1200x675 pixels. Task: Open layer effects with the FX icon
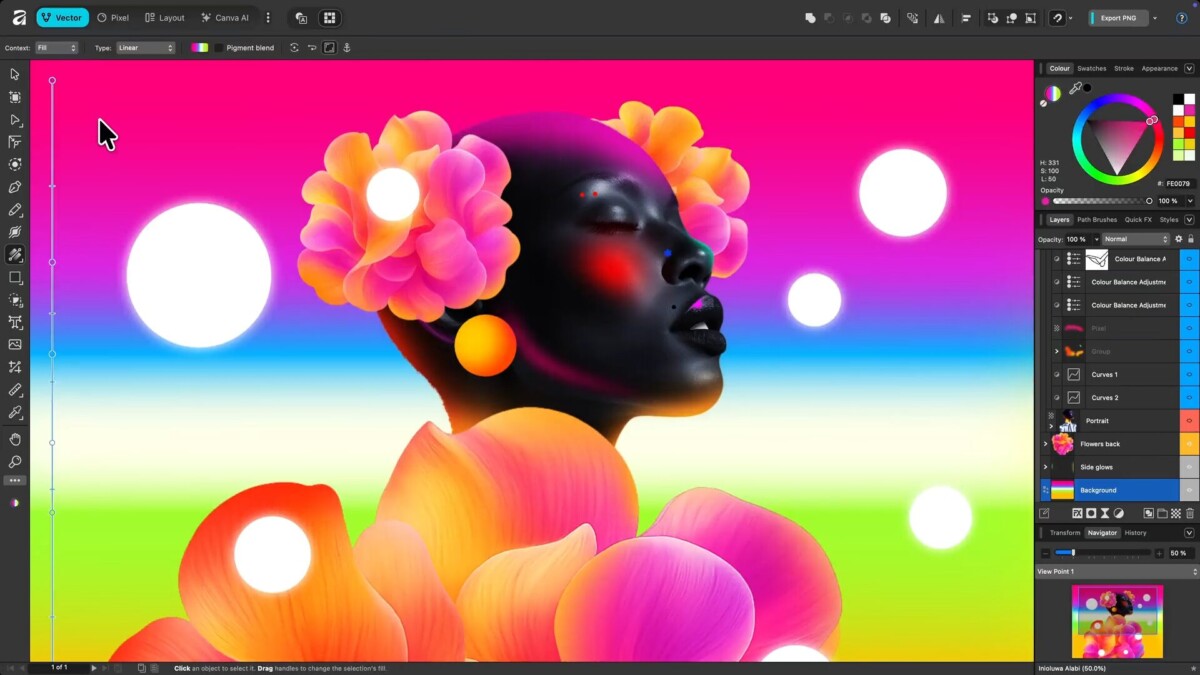click(1078, 513)
